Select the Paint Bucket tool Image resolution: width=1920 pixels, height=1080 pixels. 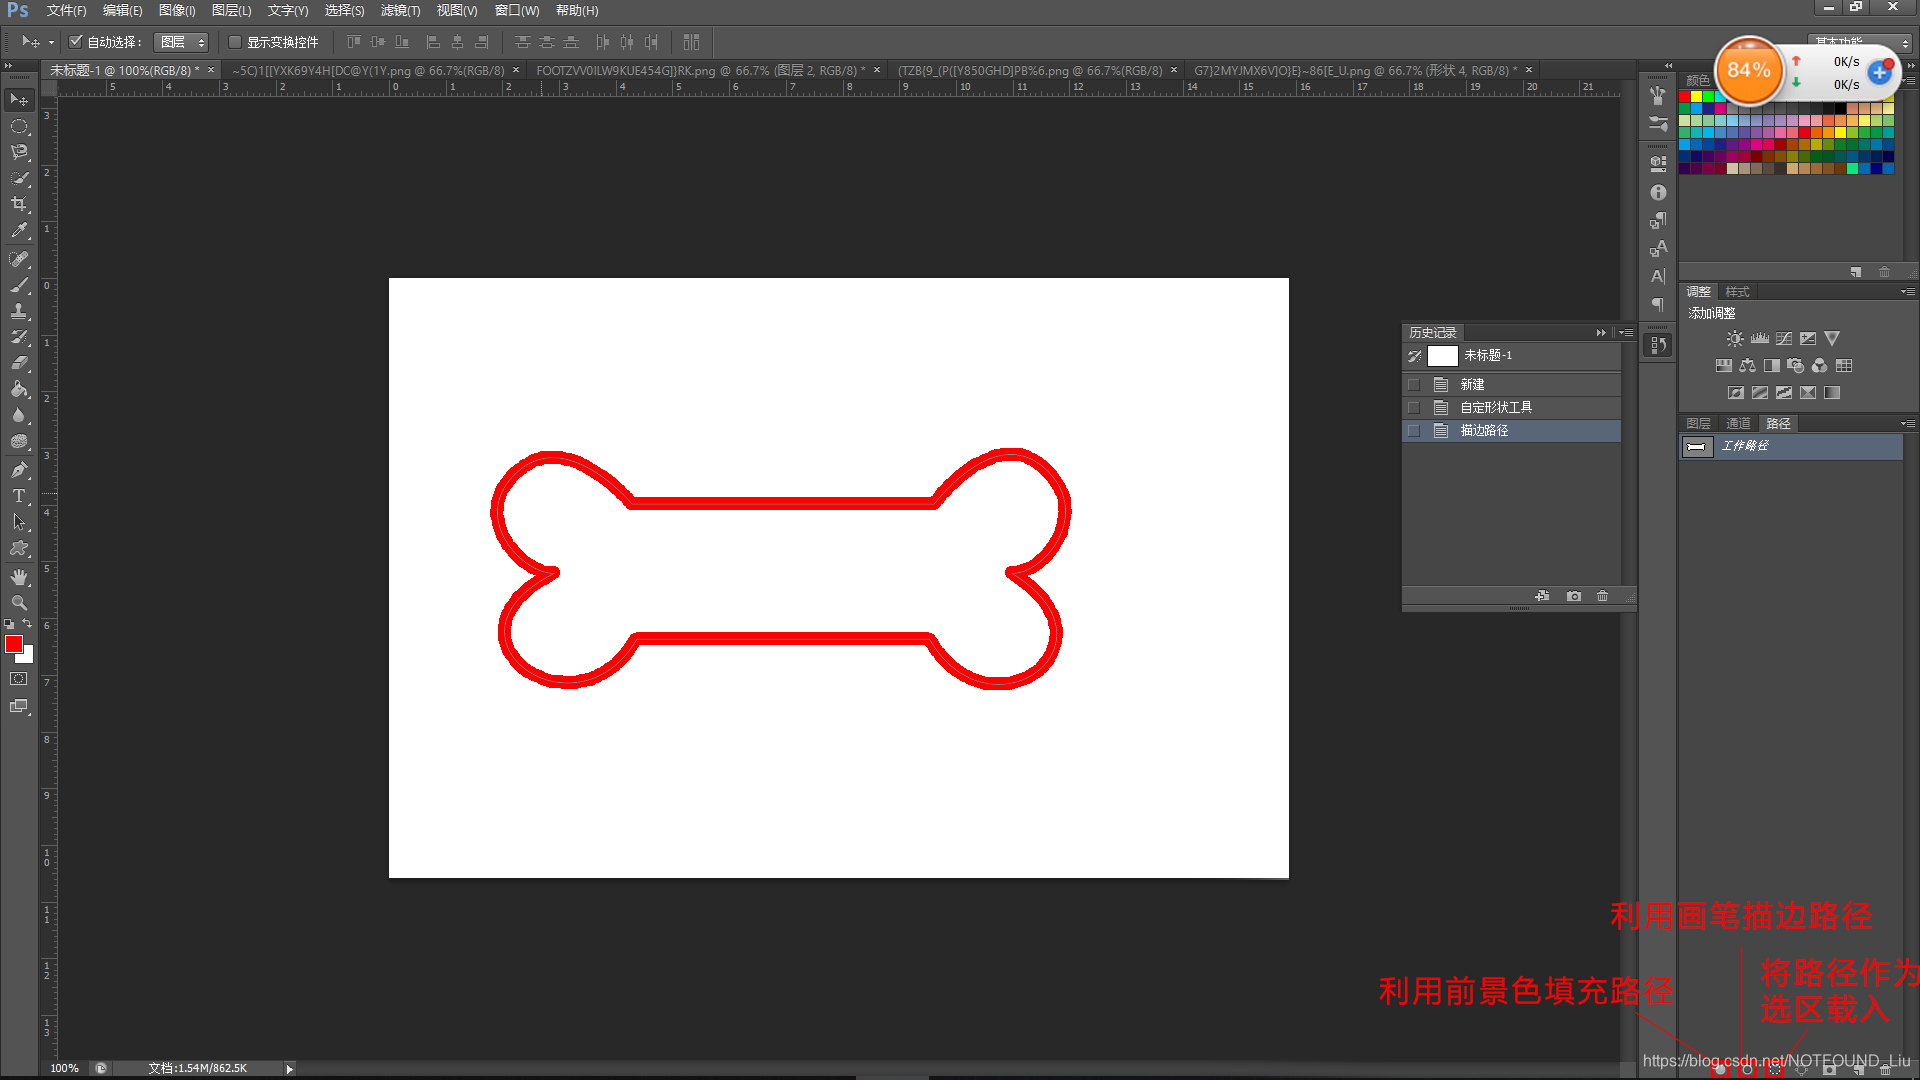(19, 389)
